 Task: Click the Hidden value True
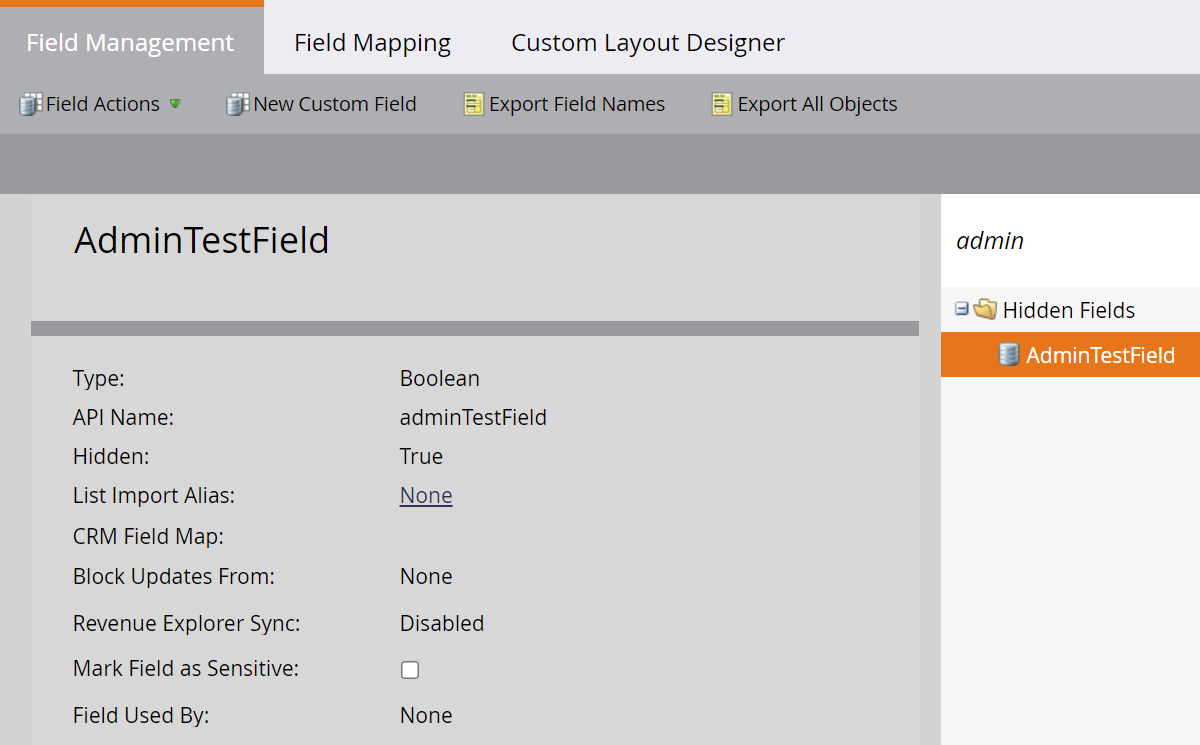point(421,456)
